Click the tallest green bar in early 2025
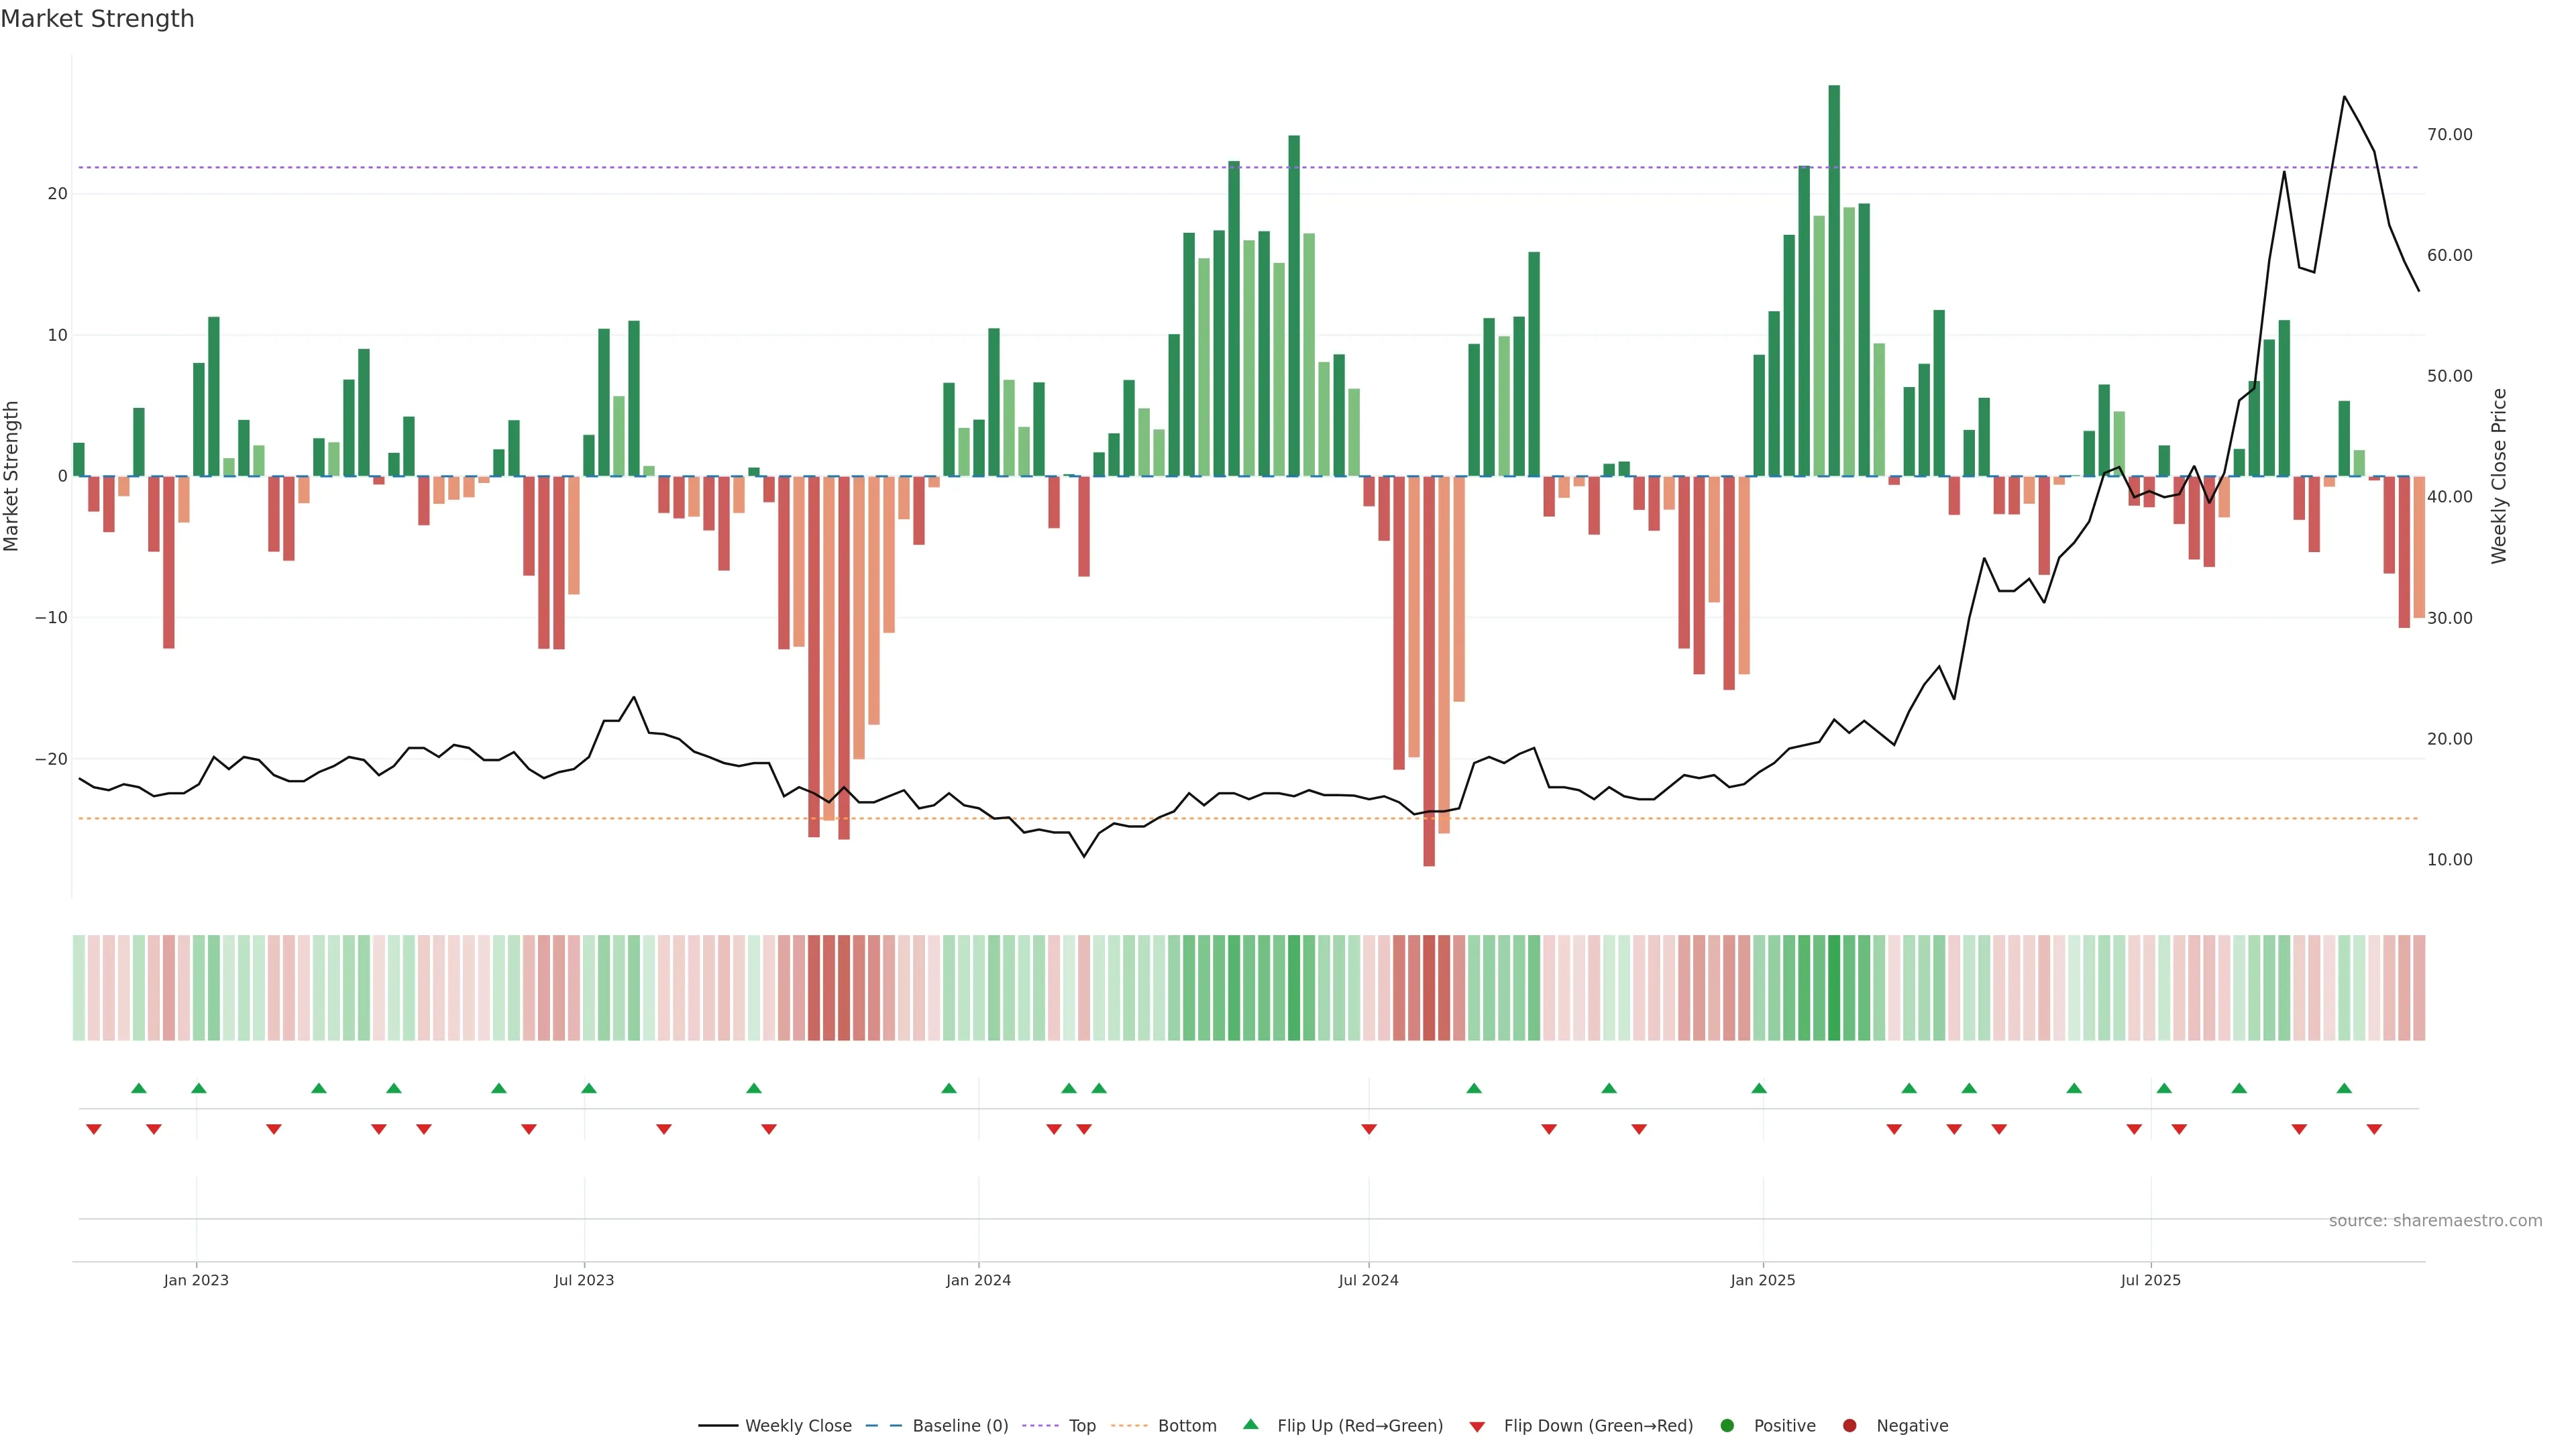Viewport: 2576px width, 1449px height. 1834,280
